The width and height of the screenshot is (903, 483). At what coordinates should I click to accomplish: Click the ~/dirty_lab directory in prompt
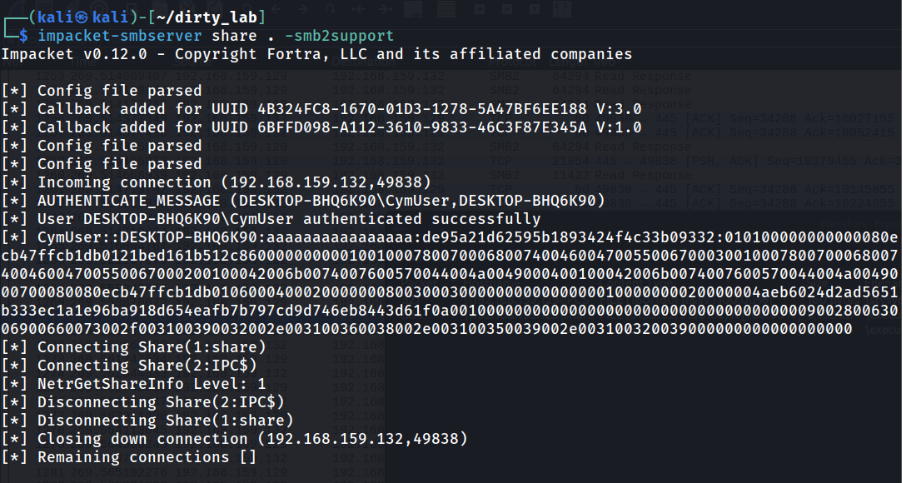point(206,17)
